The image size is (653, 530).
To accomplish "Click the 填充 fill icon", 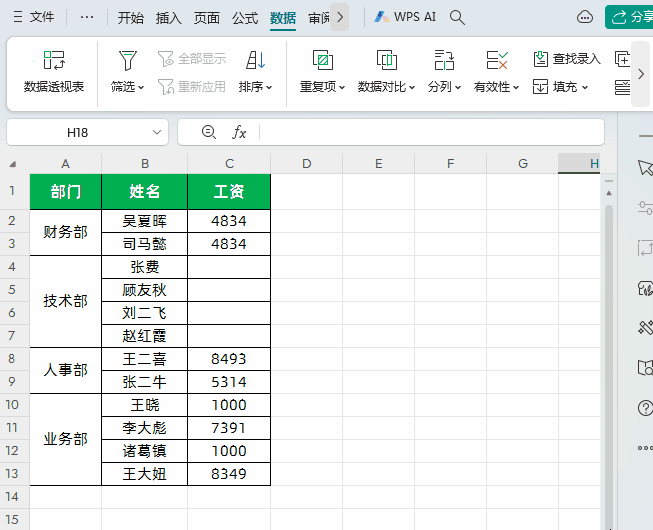I will pyautogui.click(x=540, y=87).
